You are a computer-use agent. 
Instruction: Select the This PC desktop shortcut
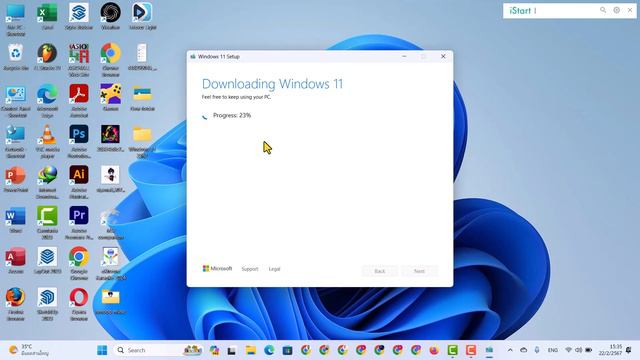coord(16,19)
